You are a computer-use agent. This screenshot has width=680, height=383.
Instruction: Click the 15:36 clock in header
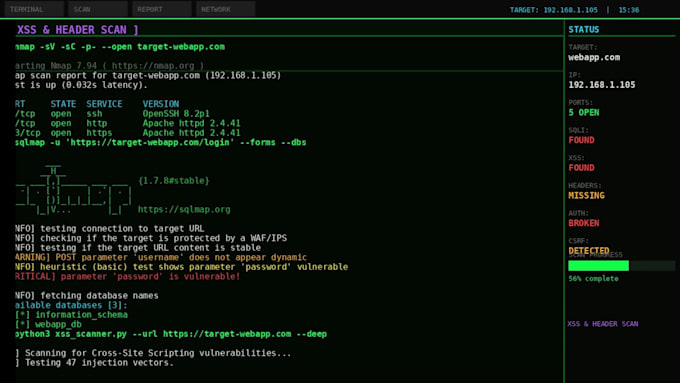[628, 10]
